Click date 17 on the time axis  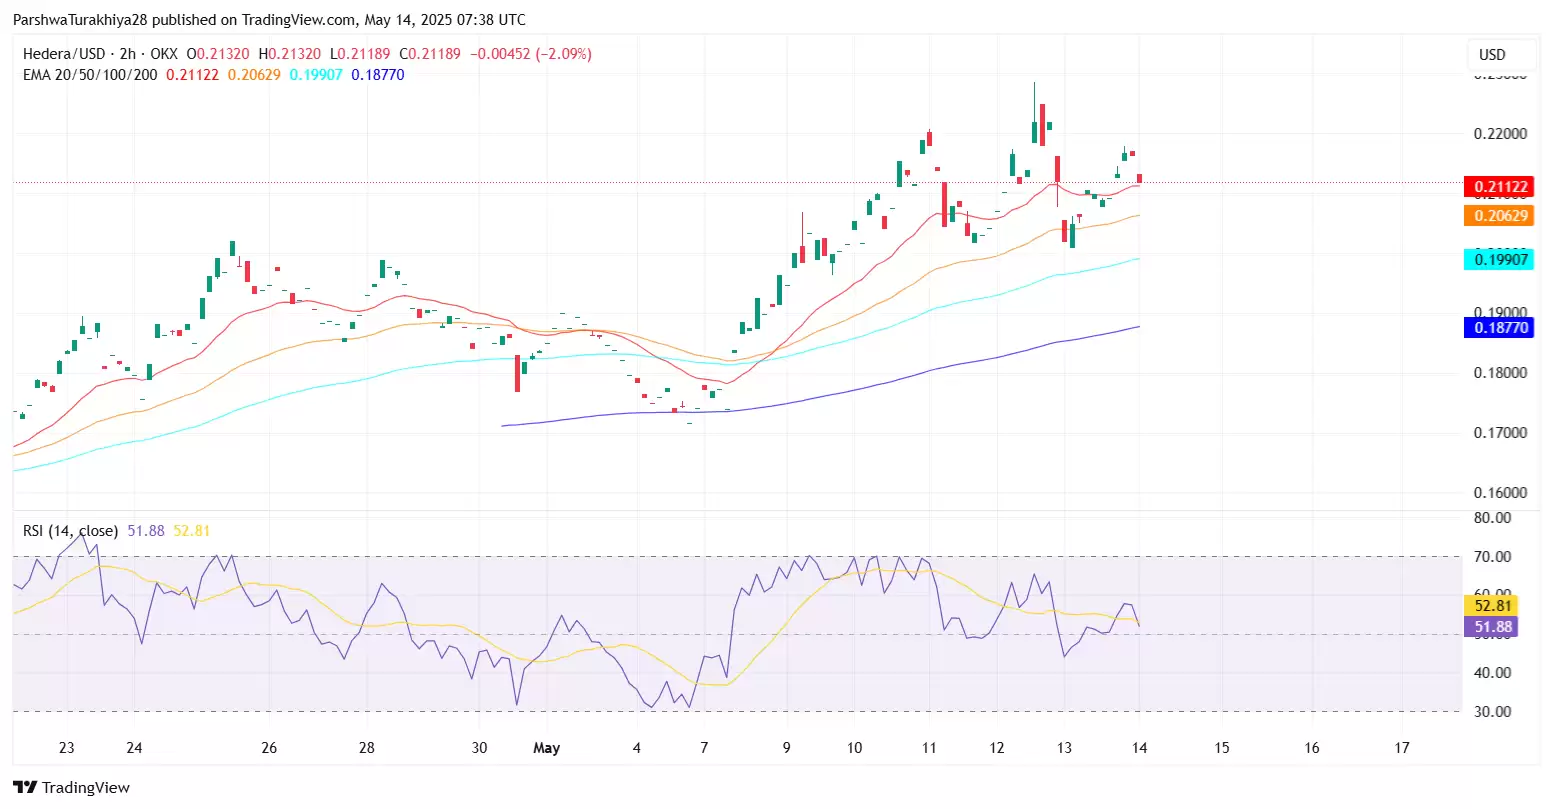(1402, 748)
